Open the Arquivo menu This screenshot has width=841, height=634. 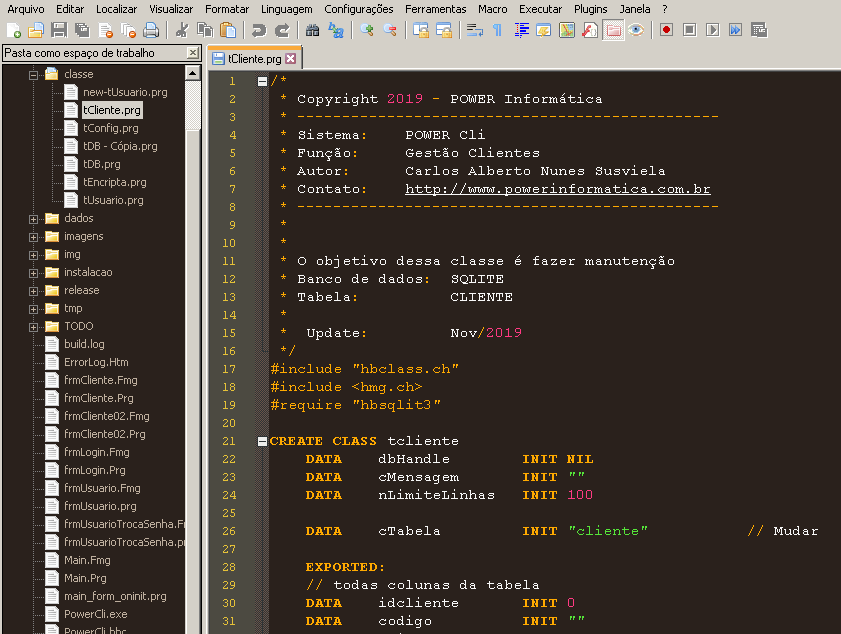tap(26, 9)
